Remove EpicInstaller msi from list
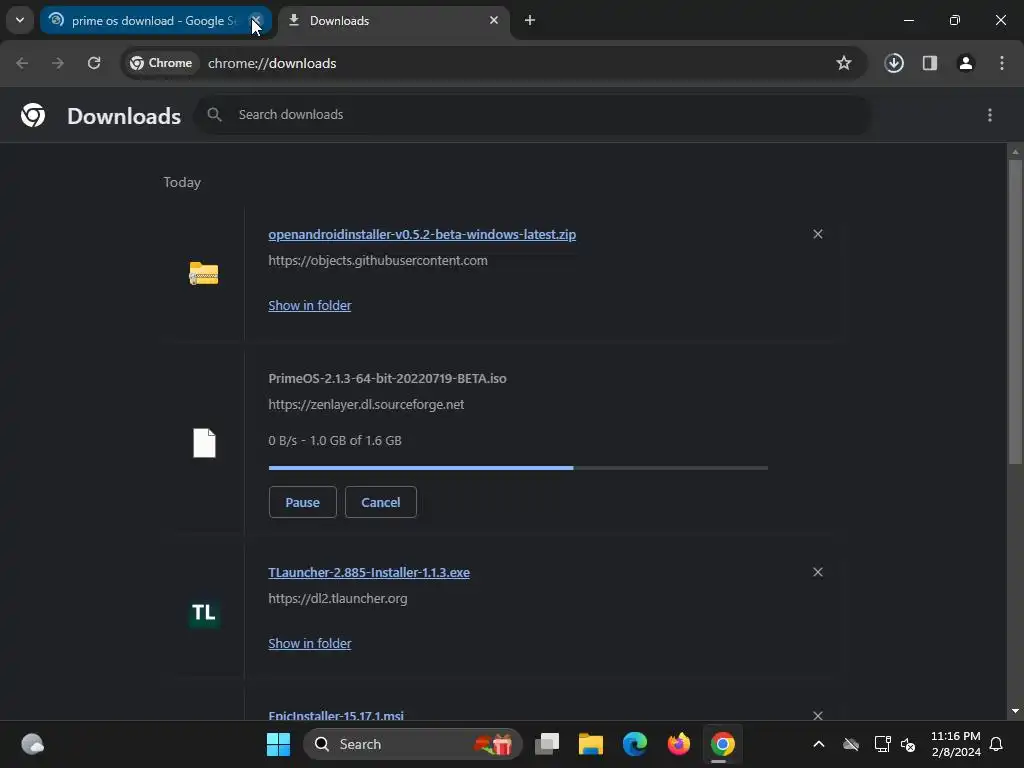The height and width of the screenshot is (768, 1024). click(818, 716)
